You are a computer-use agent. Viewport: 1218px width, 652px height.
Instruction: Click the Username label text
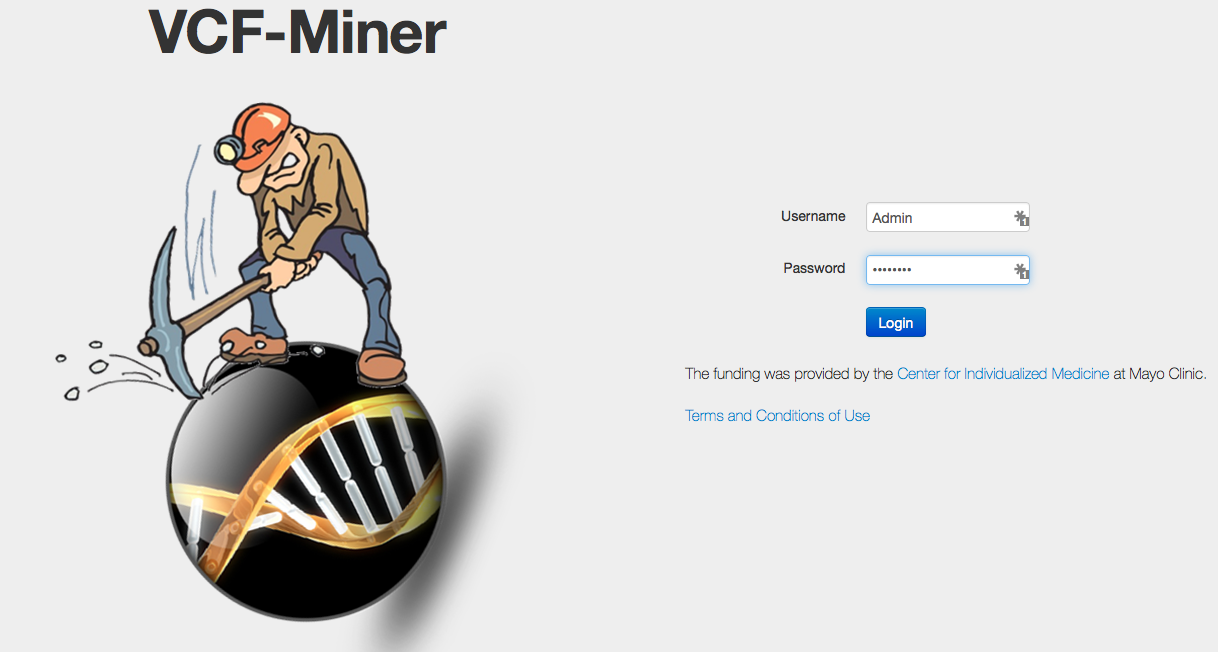[813, 216]
